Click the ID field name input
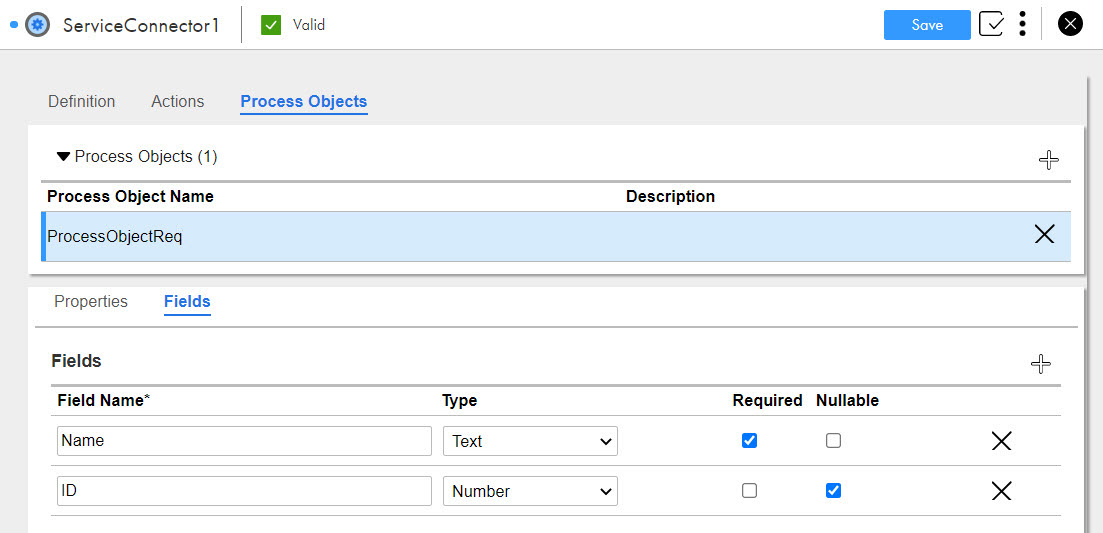Viewport: 1103px width, 533px height. point(244,491)
